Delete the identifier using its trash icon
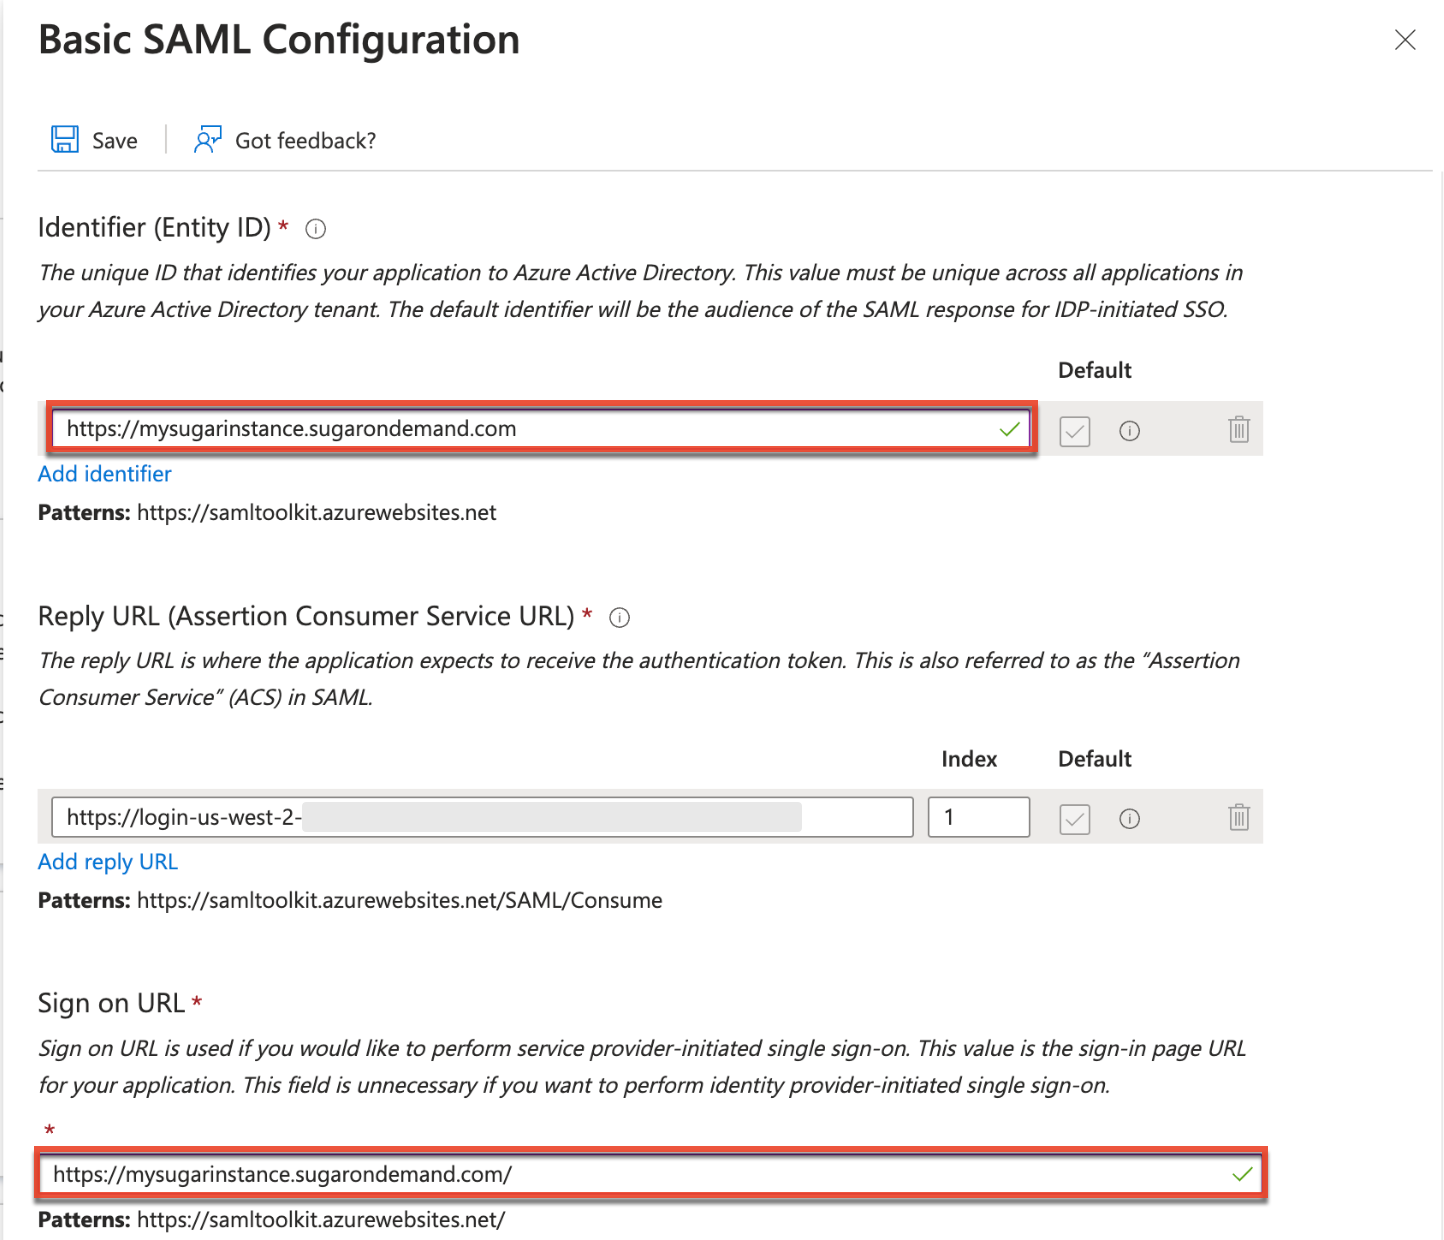 click(1238, 430)
